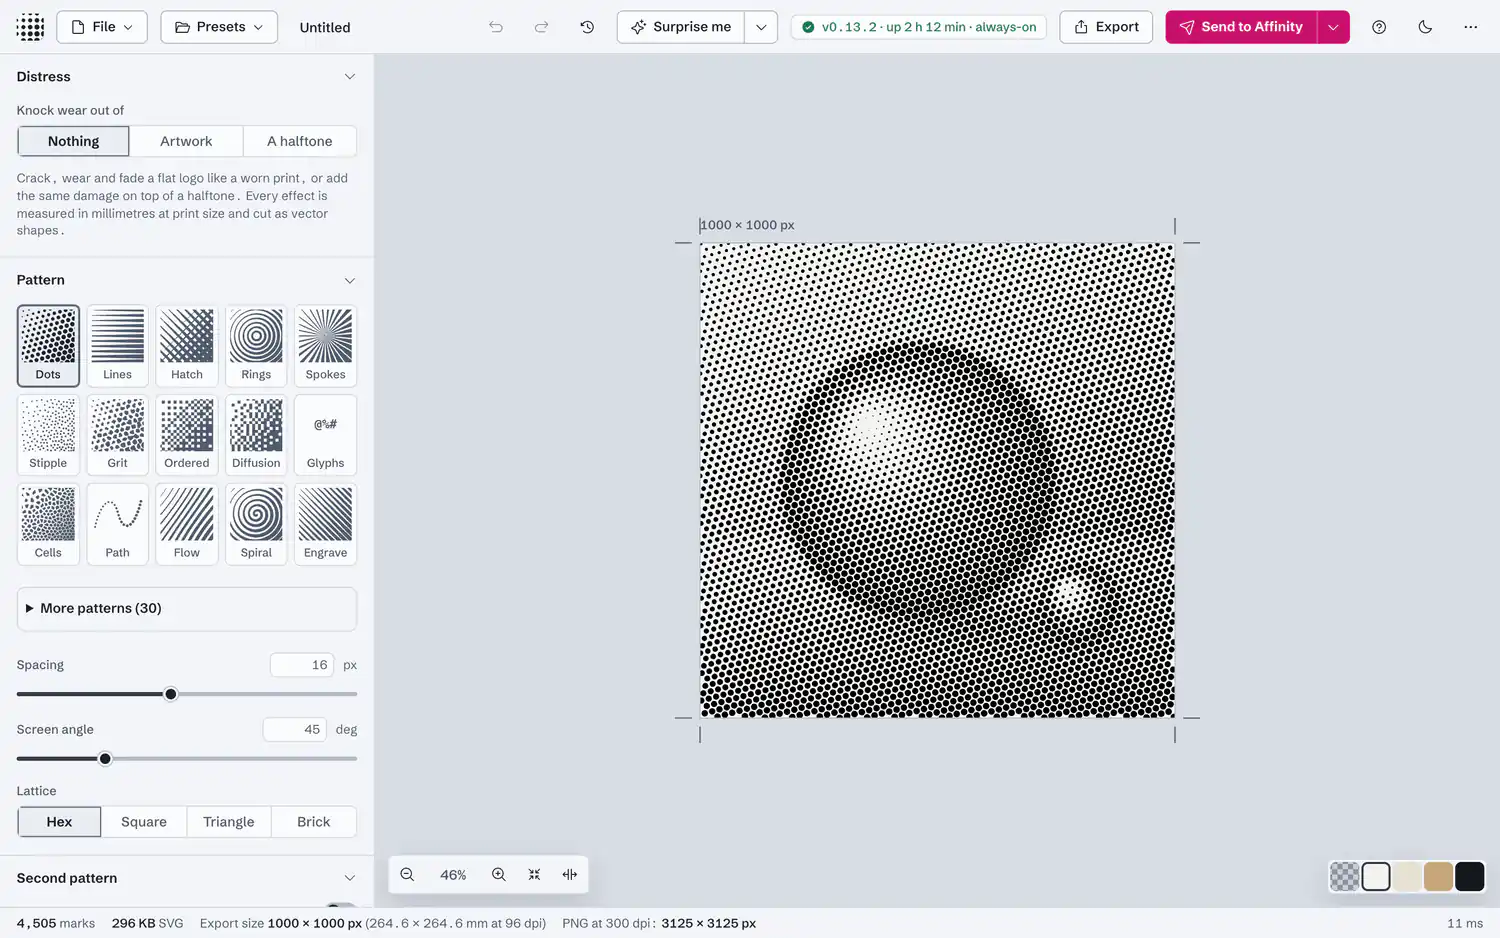
Task: Zoom out of the canvas
Action: [407, 875]
